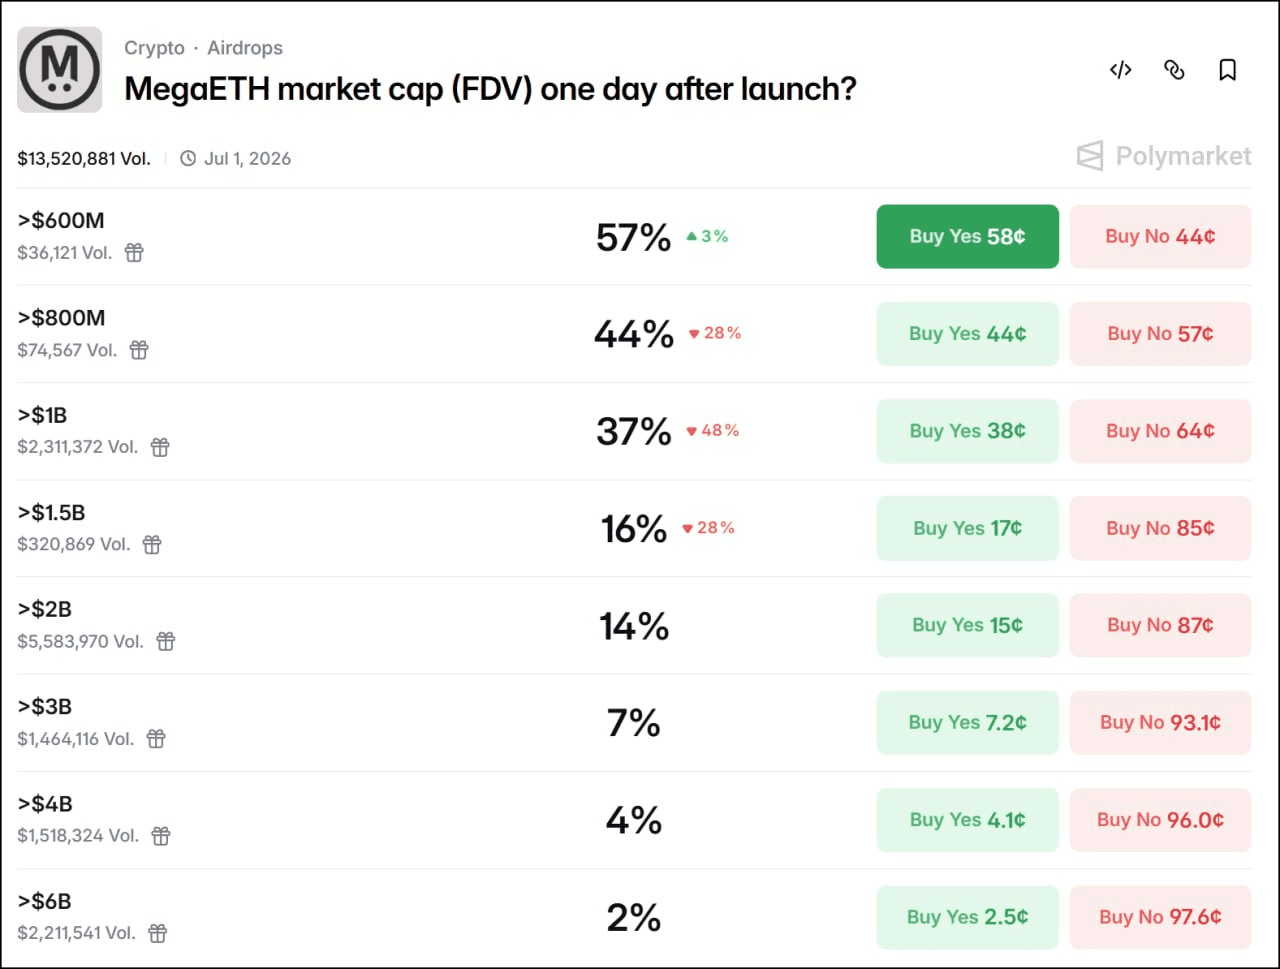Click the embed code icon

(1120, 70)
